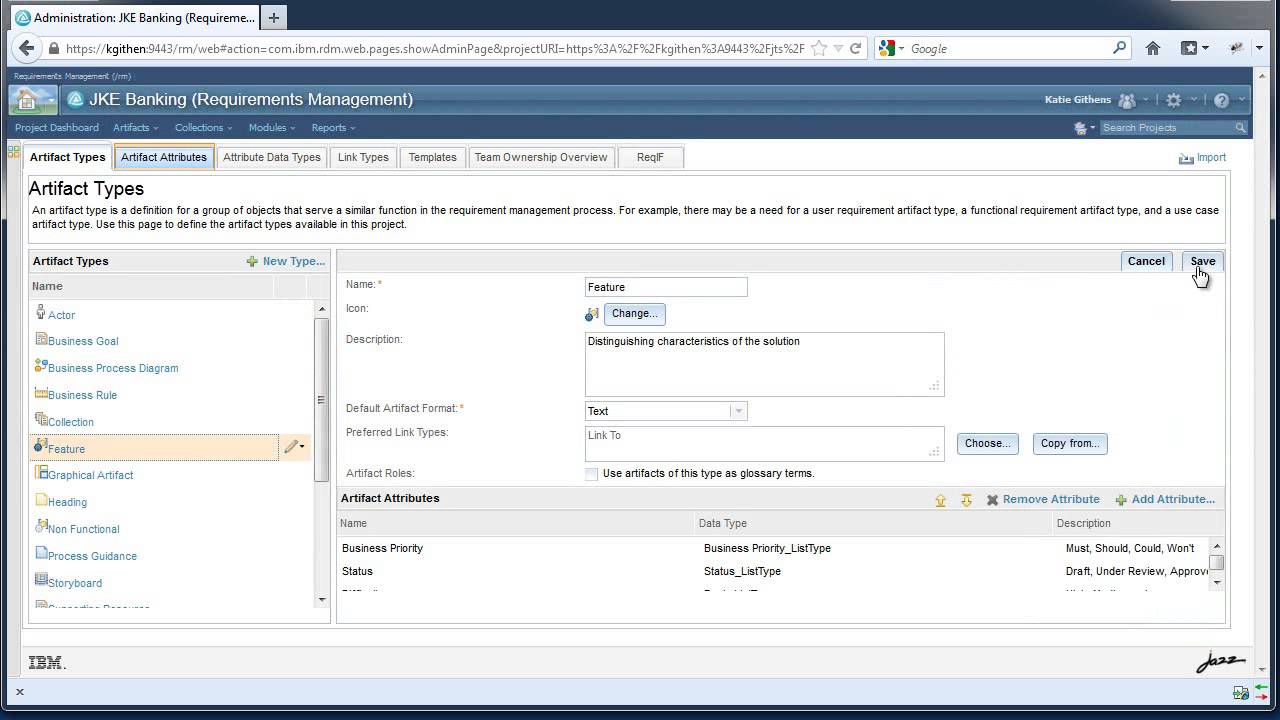This screenshot has height=720, width=1280.
Task: Open user team icon next to Katie Githens
Action: [x=1127, y=100]
